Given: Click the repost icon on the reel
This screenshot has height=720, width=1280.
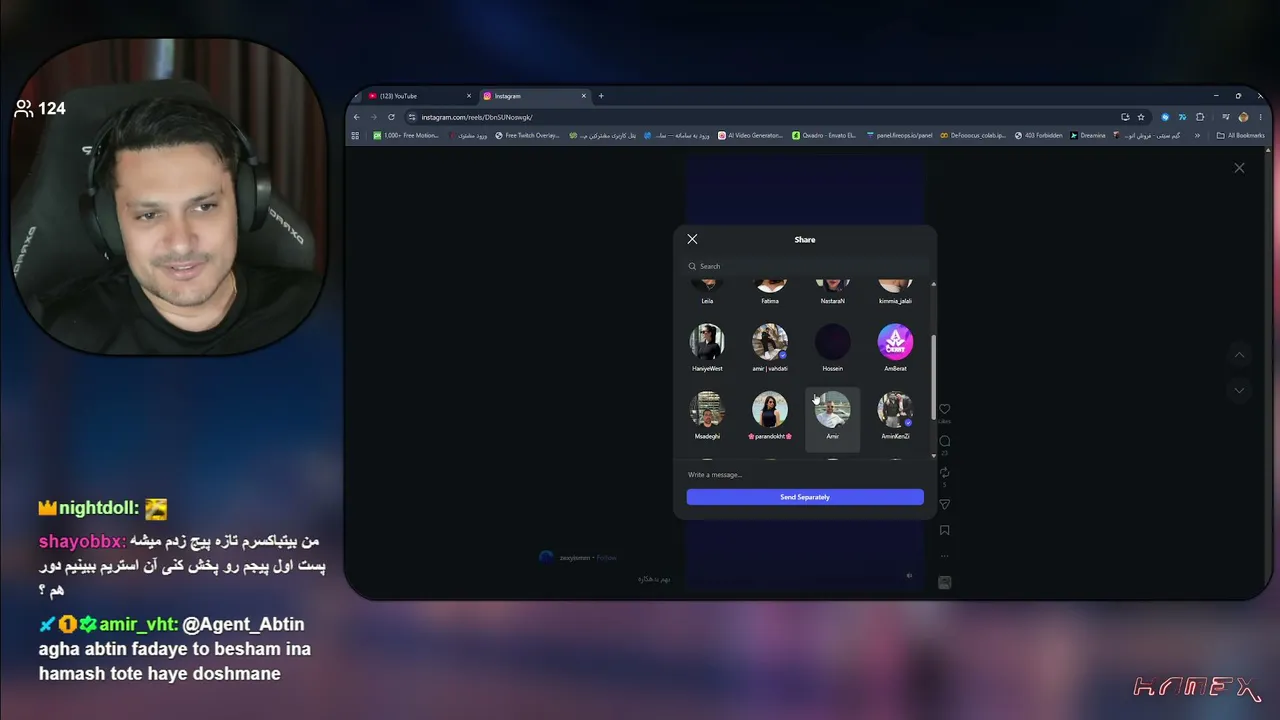Looking at the screenshot, I should point(944,473).
